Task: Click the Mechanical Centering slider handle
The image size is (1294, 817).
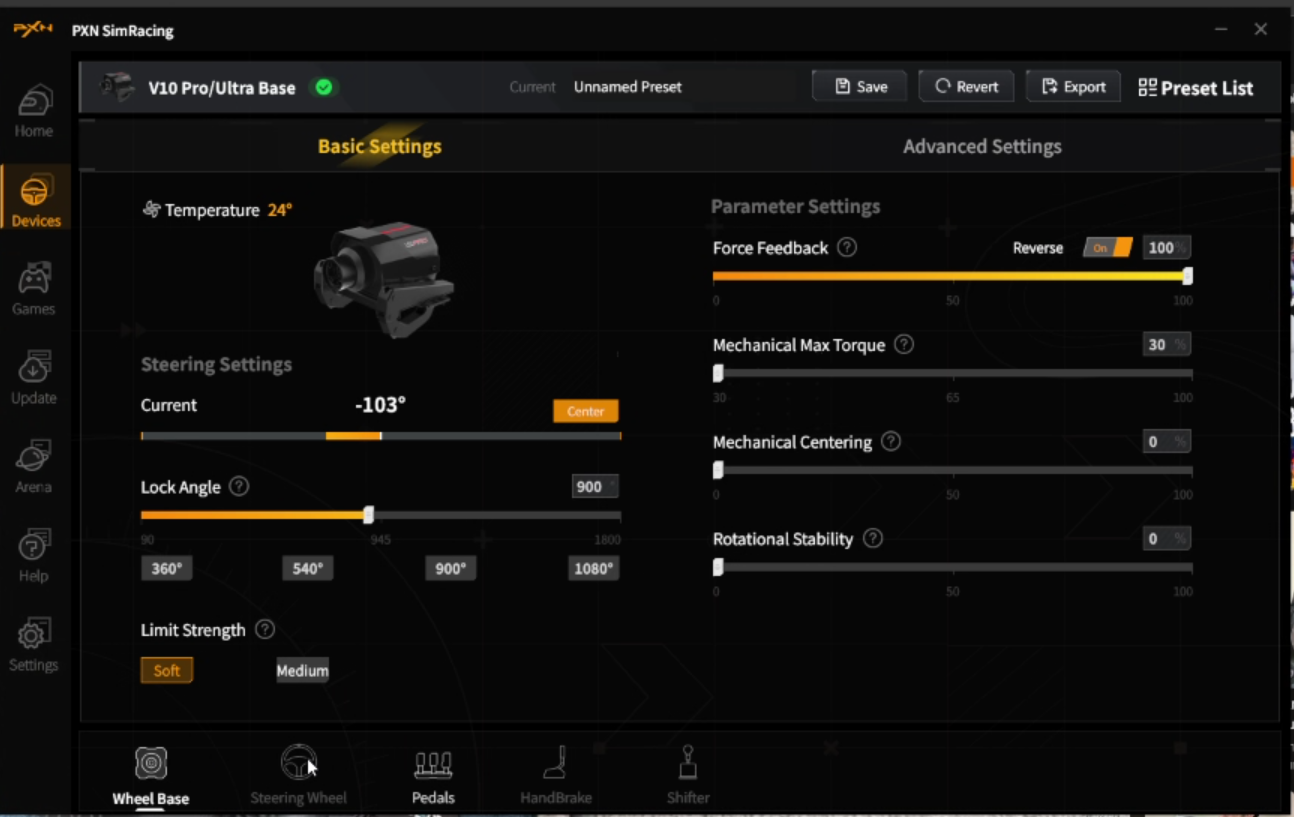Action: 718,470
